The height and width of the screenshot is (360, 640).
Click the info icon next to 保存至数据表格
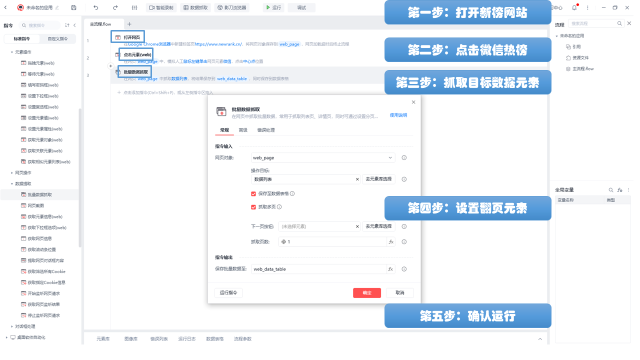(292, 193)
